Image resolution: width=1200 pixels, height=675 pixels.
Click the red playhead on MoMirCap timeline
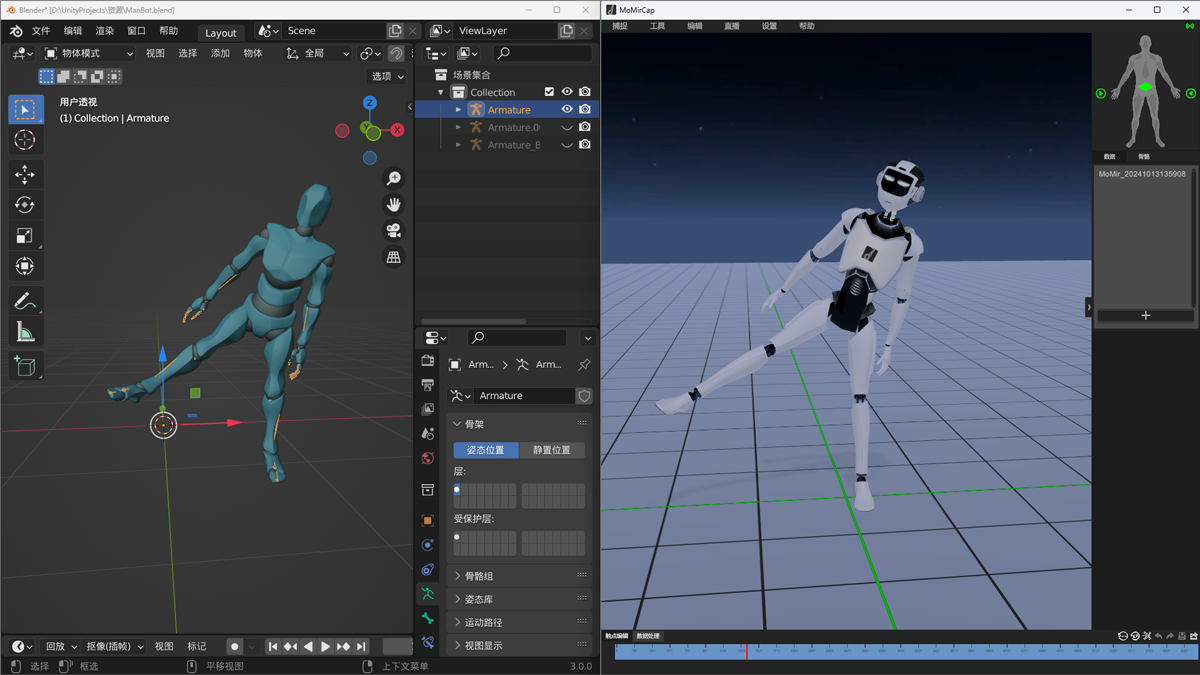click(x=746, y=651)
